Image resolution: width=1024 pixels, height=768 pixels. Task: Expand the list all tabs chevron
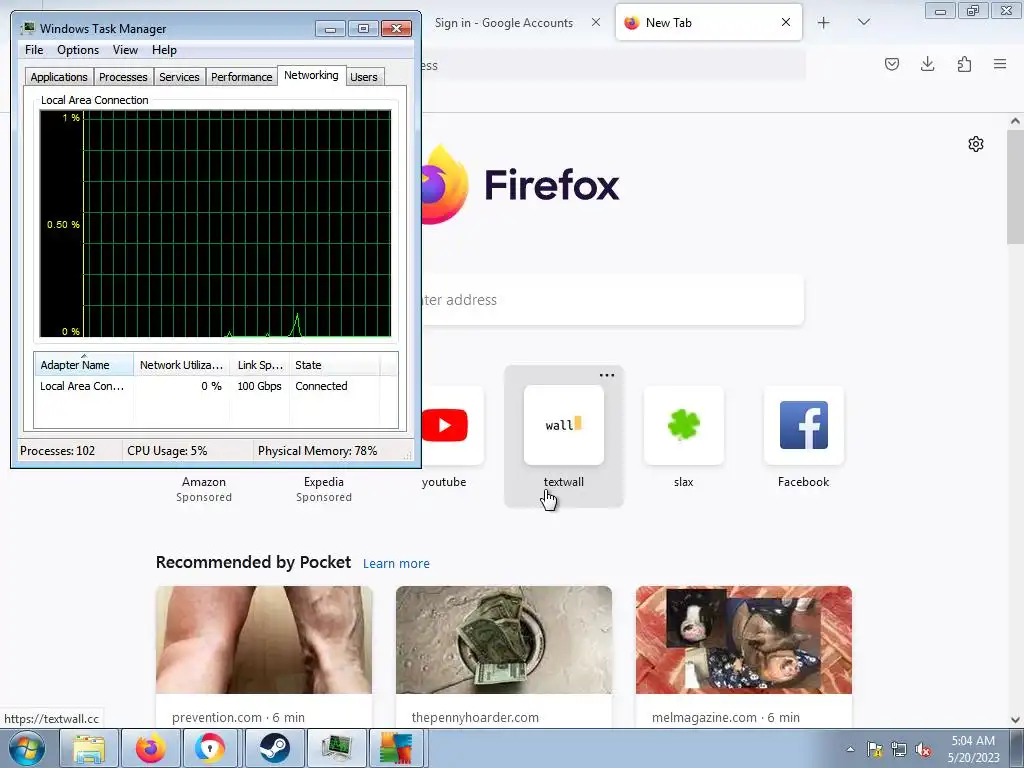pos(863,23)
